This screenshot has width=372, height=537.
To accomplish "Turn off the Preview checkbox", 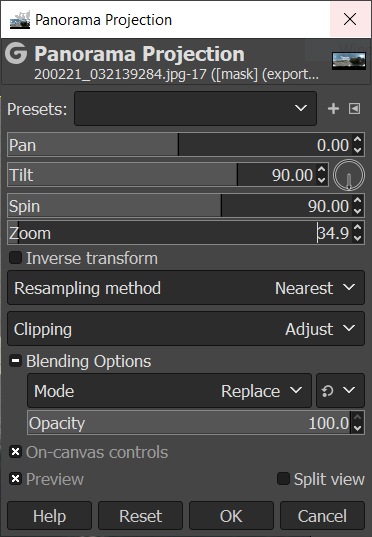I will [15, 479].
